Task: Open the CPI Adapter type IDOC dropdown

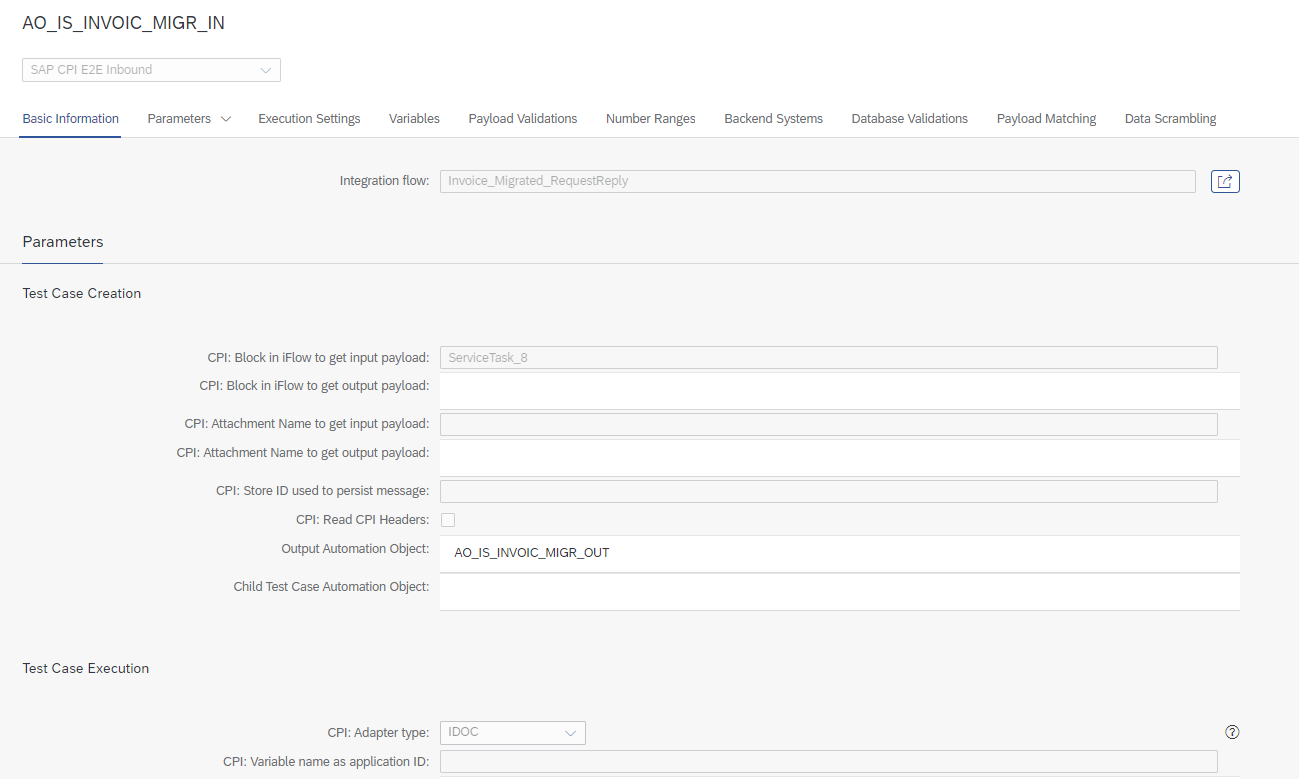Action: (512, 733)
